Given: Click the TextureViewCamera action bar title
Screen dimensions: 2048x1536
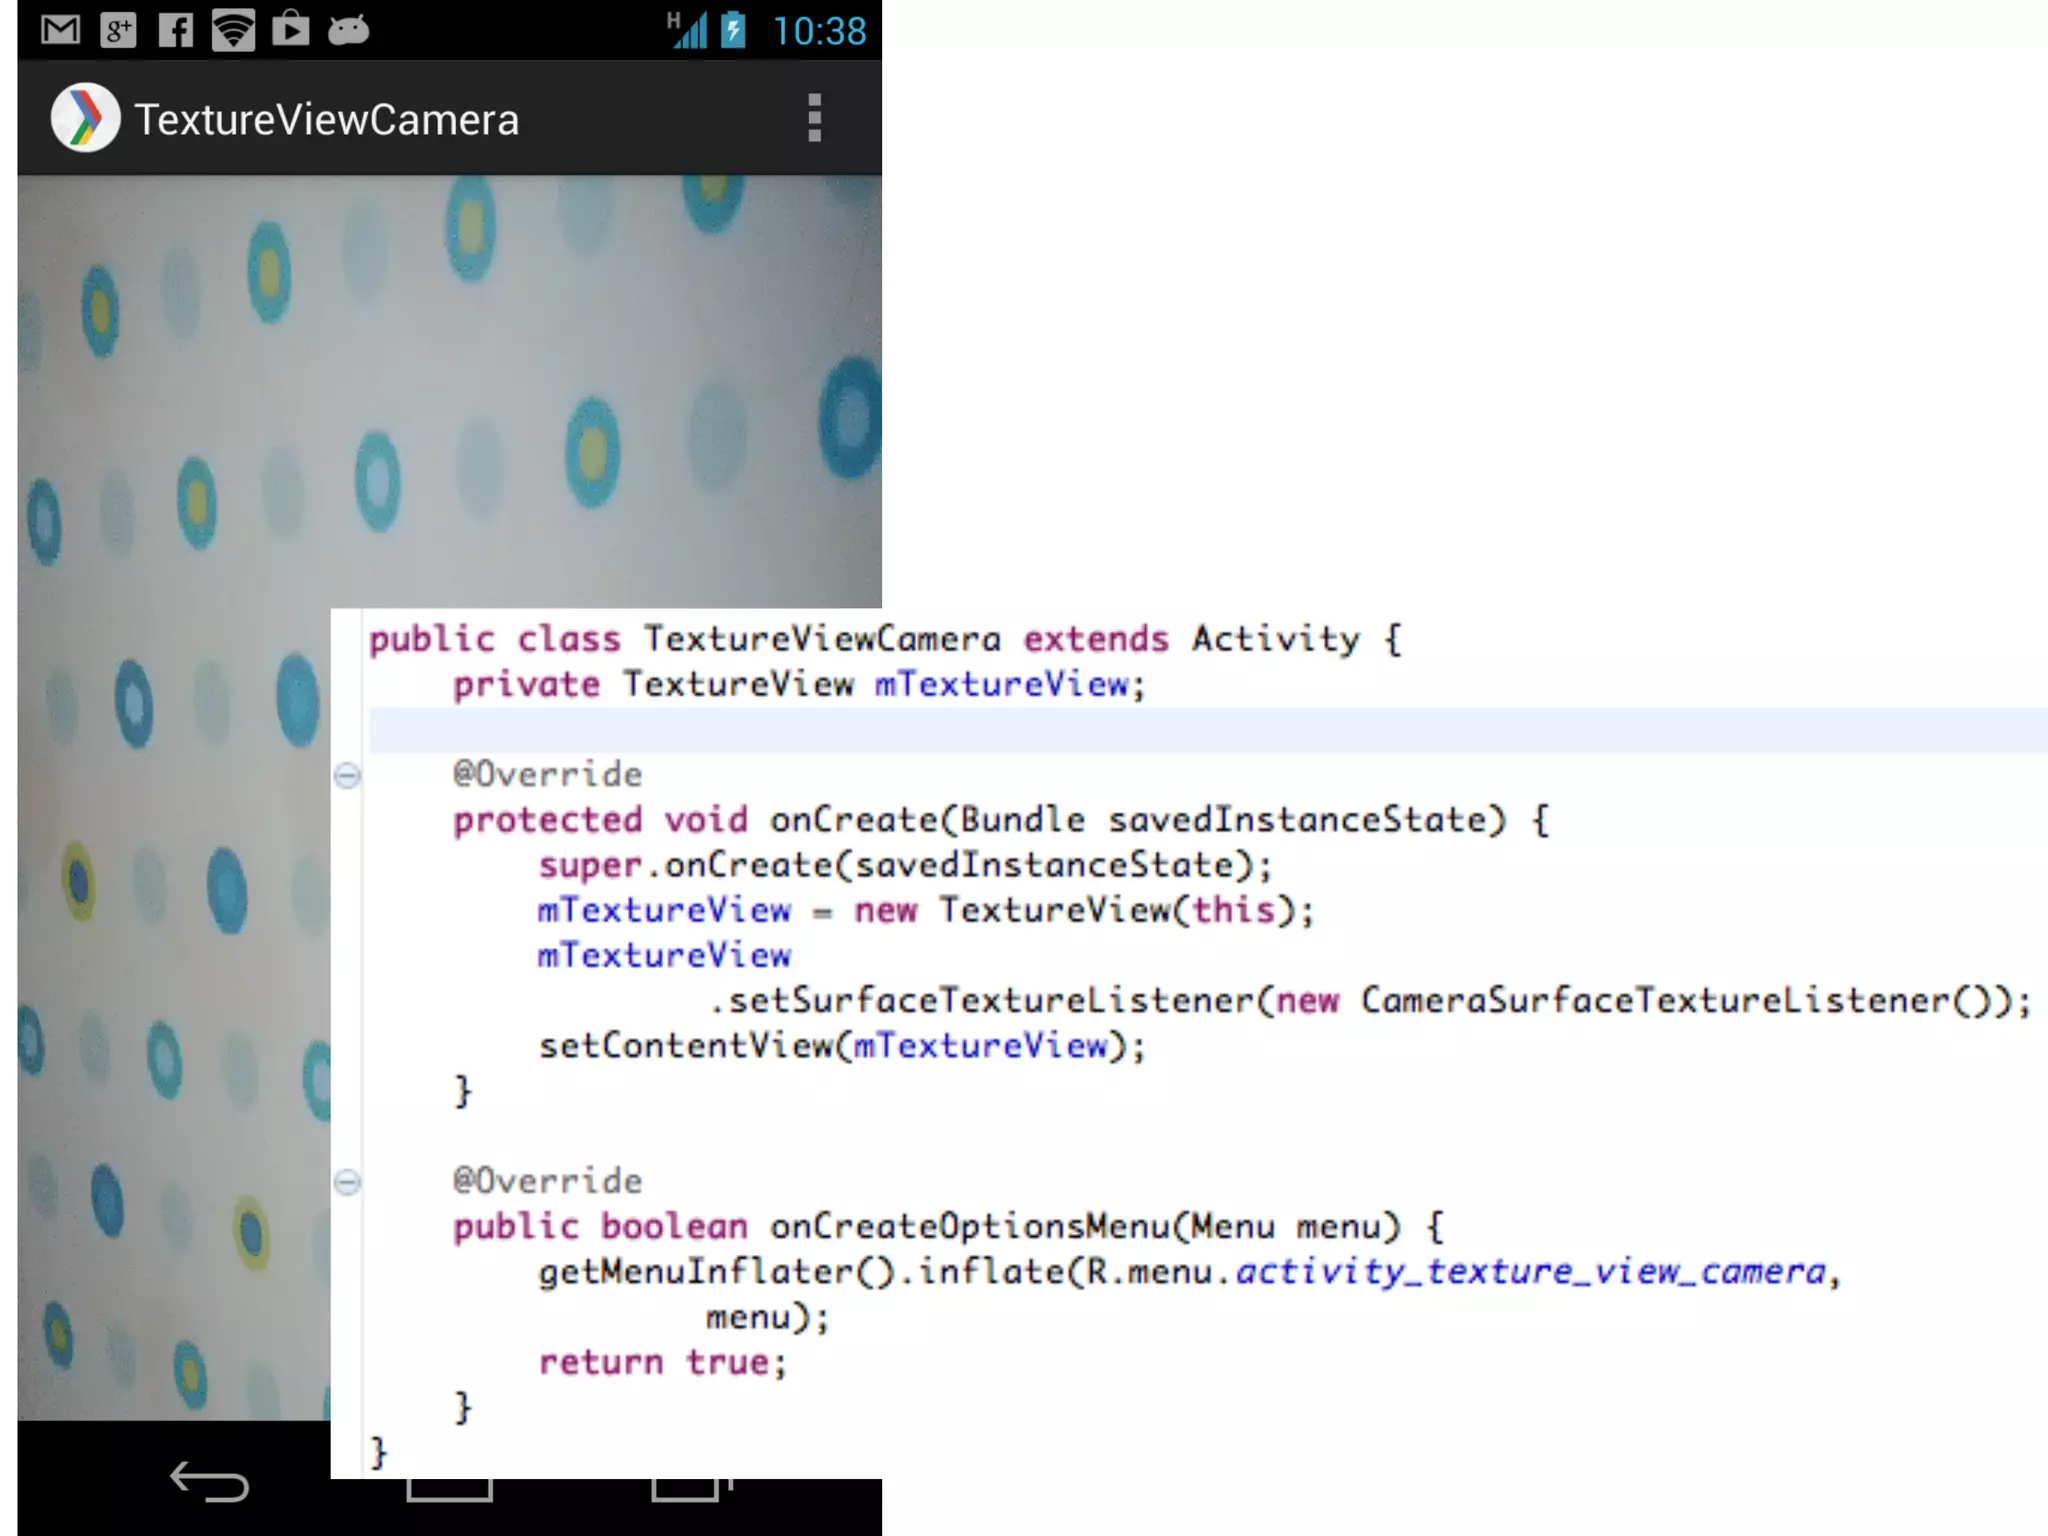Looking at the screenshot, I should [x=327, y=120].
